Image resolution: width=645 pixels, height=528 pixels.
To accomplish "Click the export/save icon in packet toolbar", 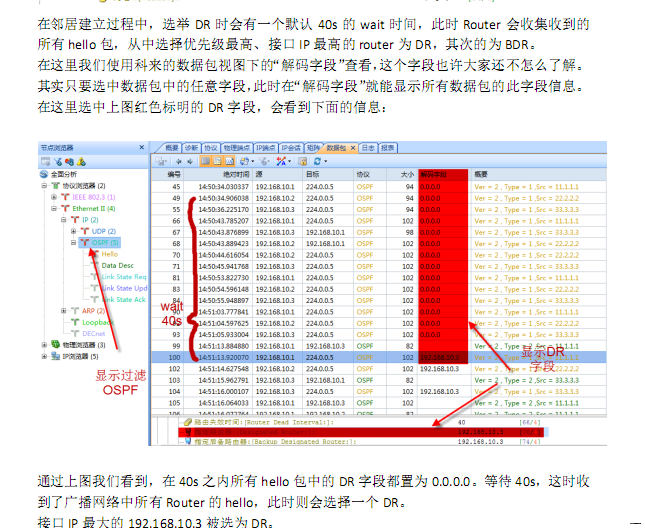I will click(x=161, y=161).
